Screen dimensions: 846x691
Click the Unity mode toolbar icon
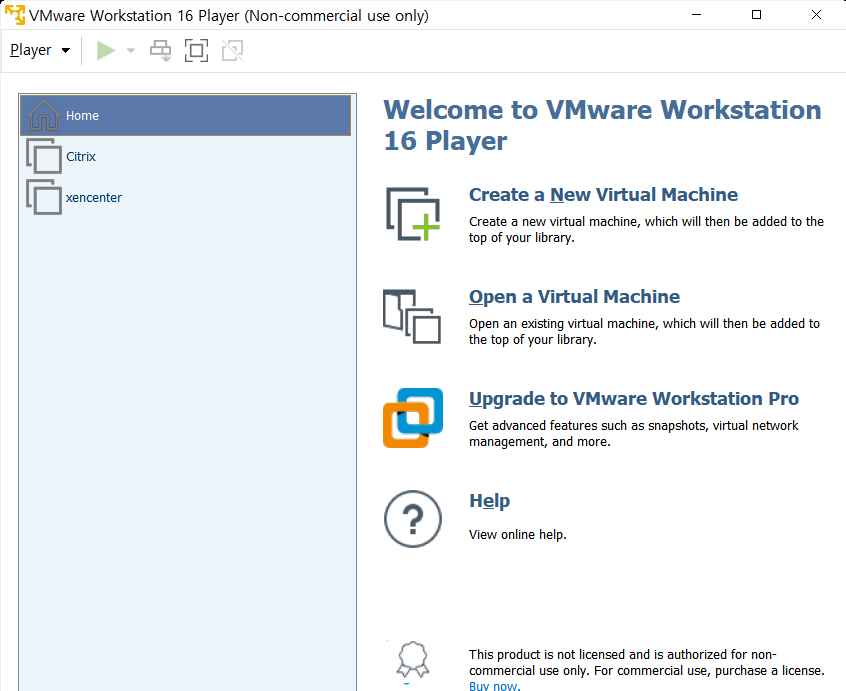pos(233,51)
